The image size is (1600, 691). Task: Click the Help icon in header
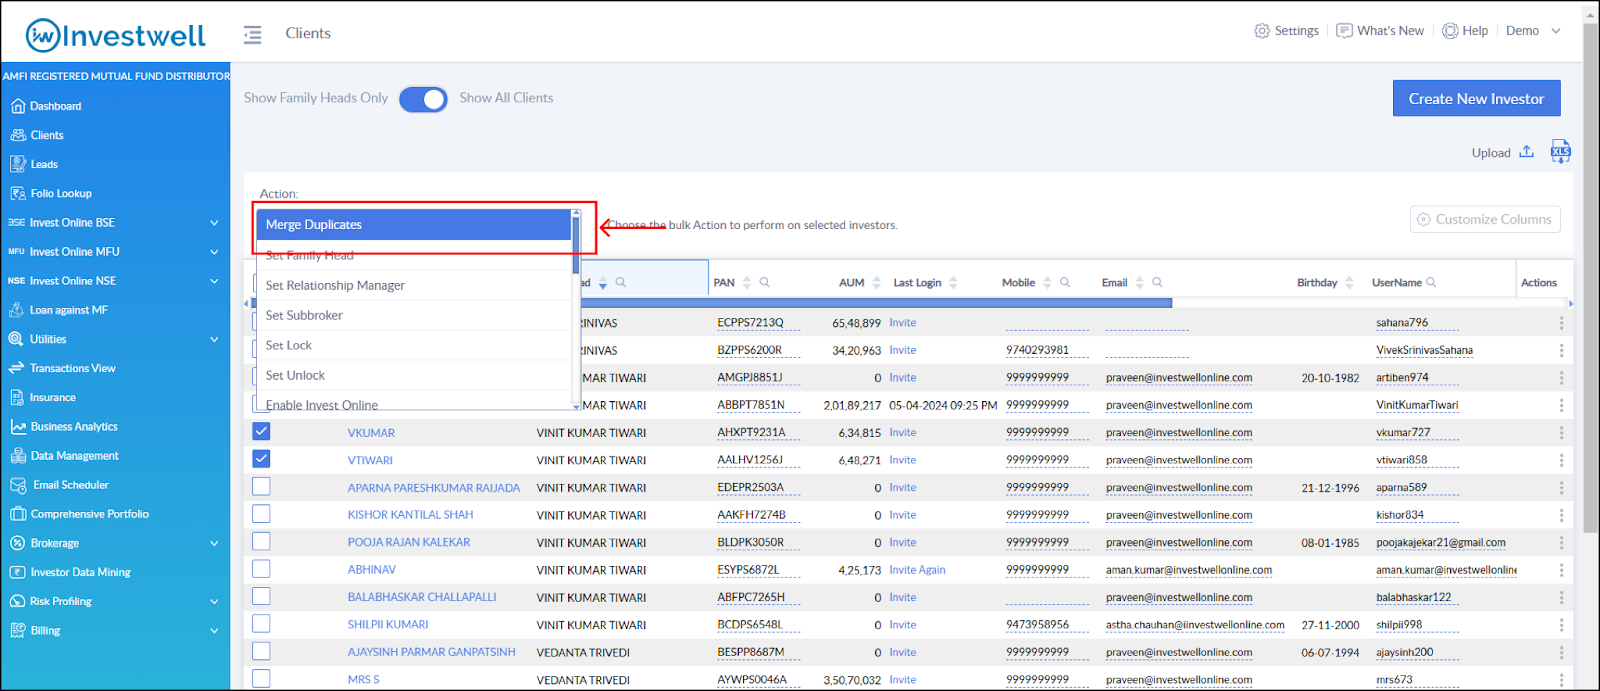pos(1450,31)
